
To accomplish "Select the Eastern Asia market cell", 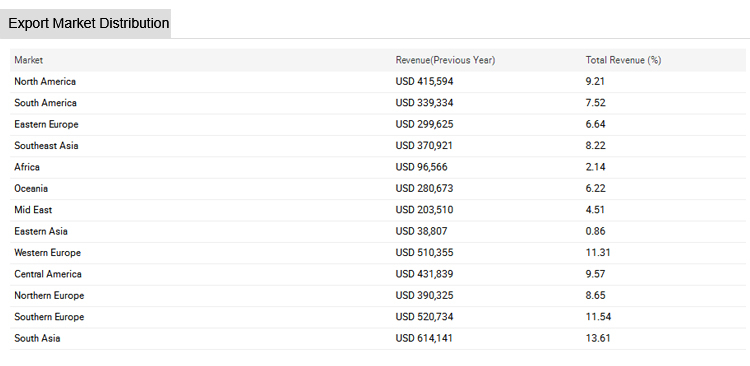I will 41,232.
